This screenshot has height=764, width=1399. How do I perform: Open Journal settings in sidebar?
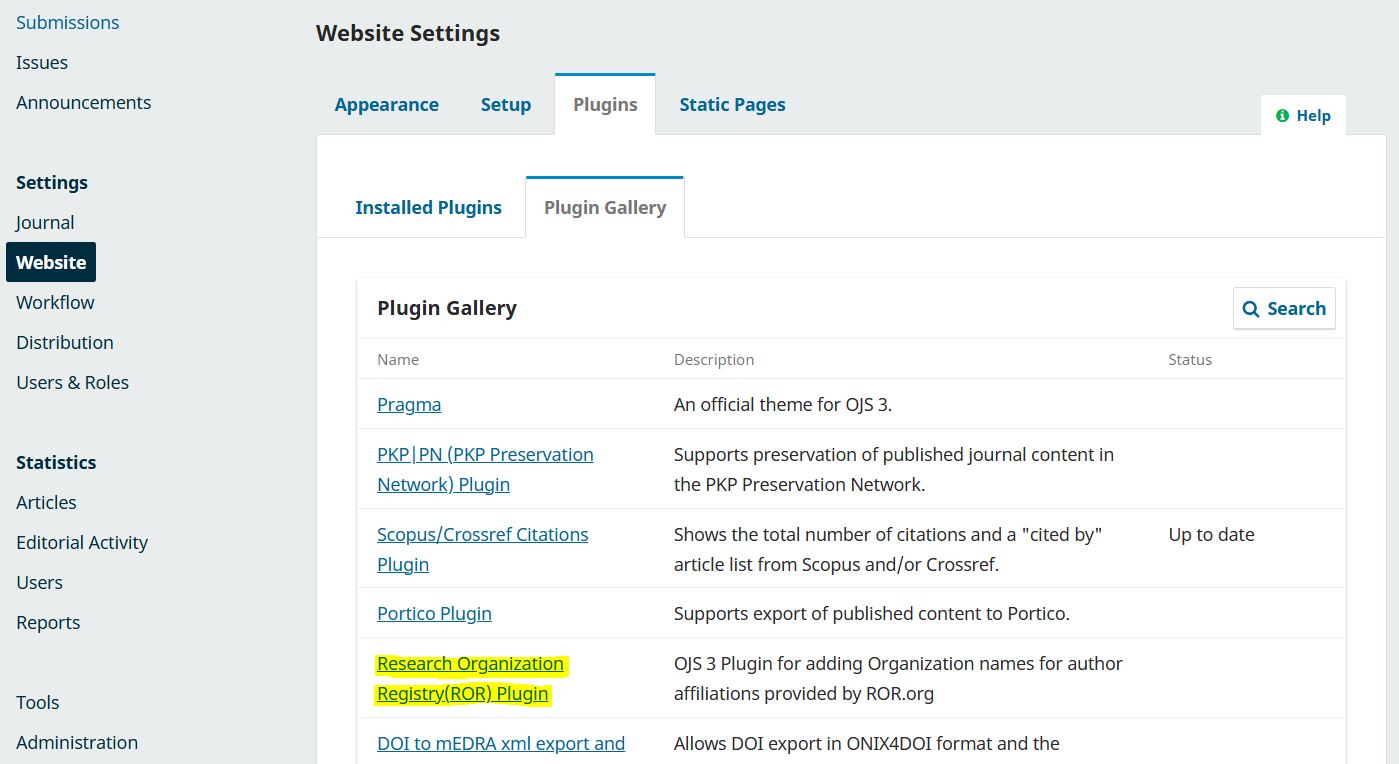45,222
